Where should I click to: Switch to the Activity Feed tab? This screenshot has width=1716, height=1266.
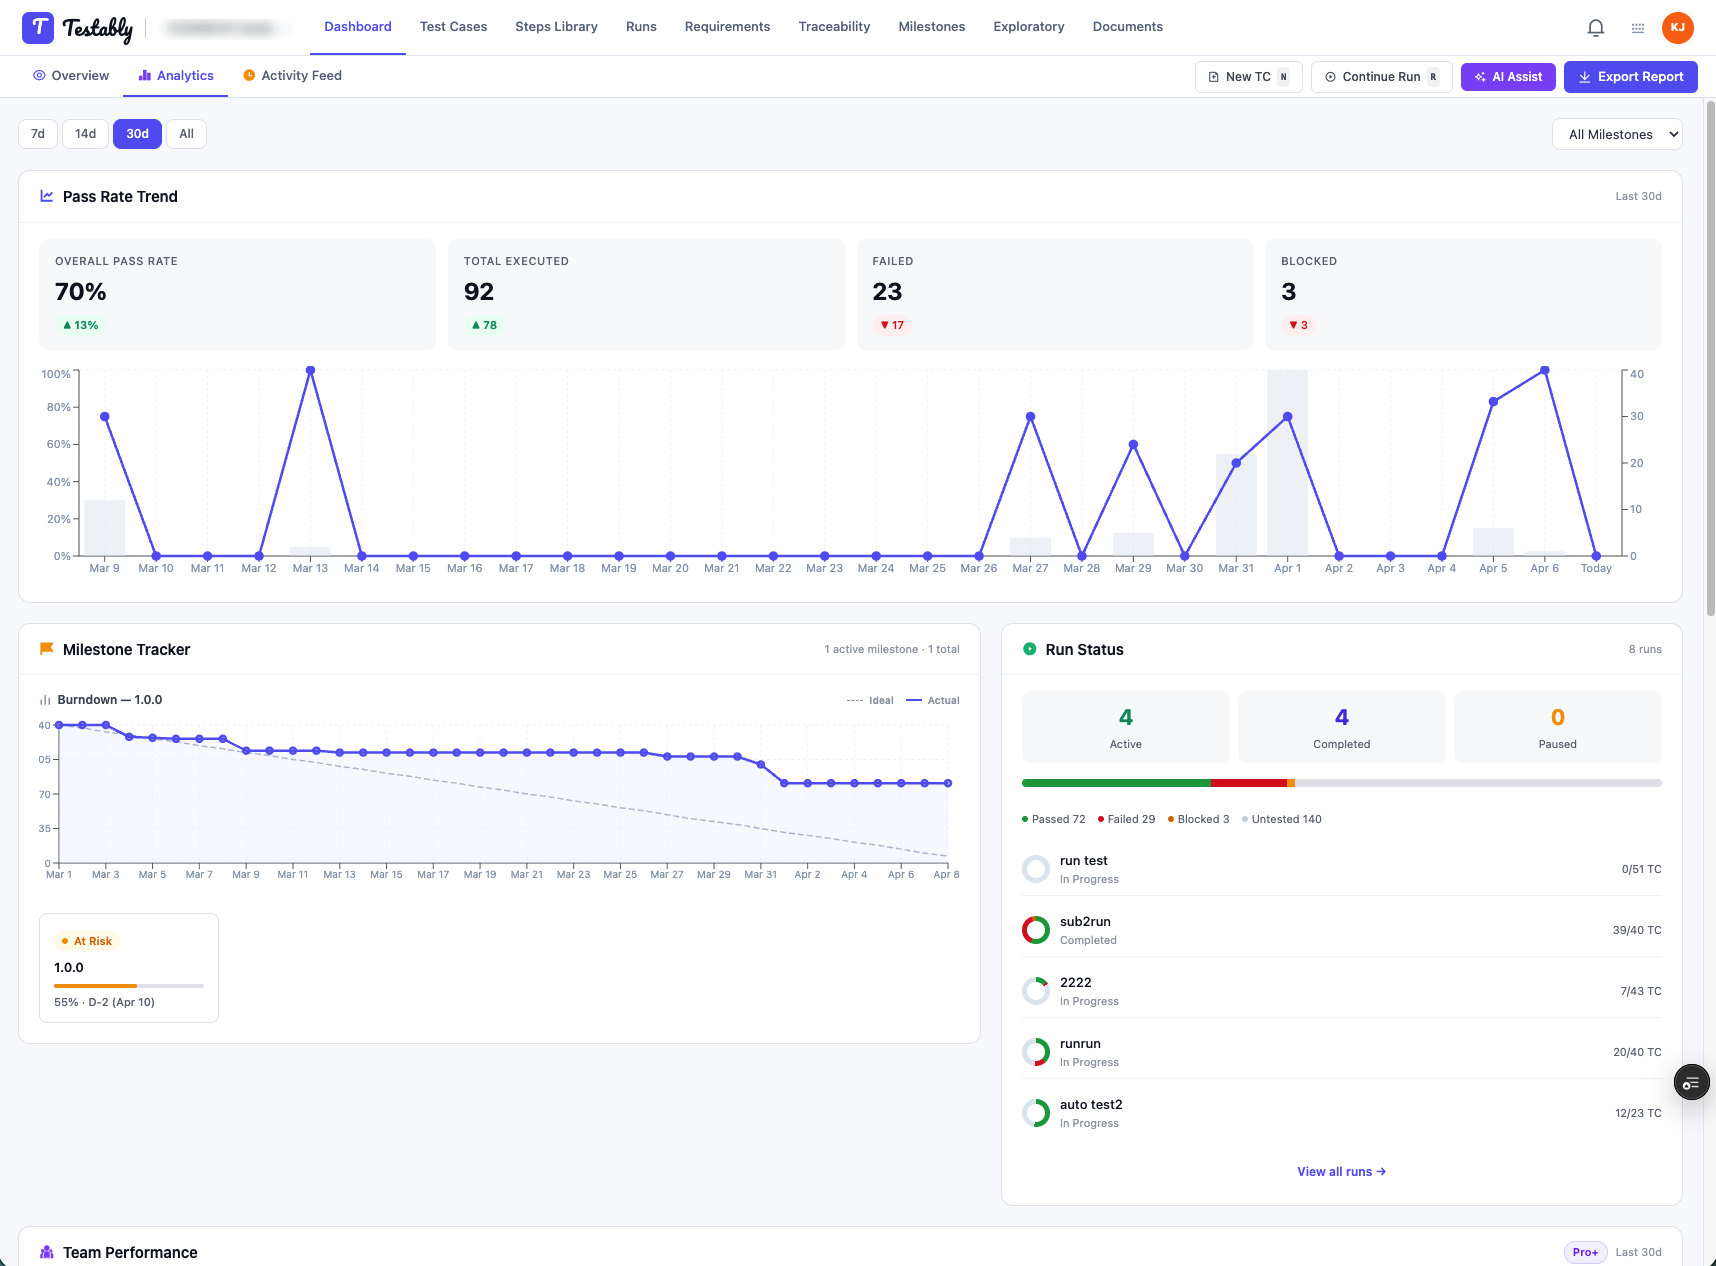pyautogui.click(x=293, y=76)
